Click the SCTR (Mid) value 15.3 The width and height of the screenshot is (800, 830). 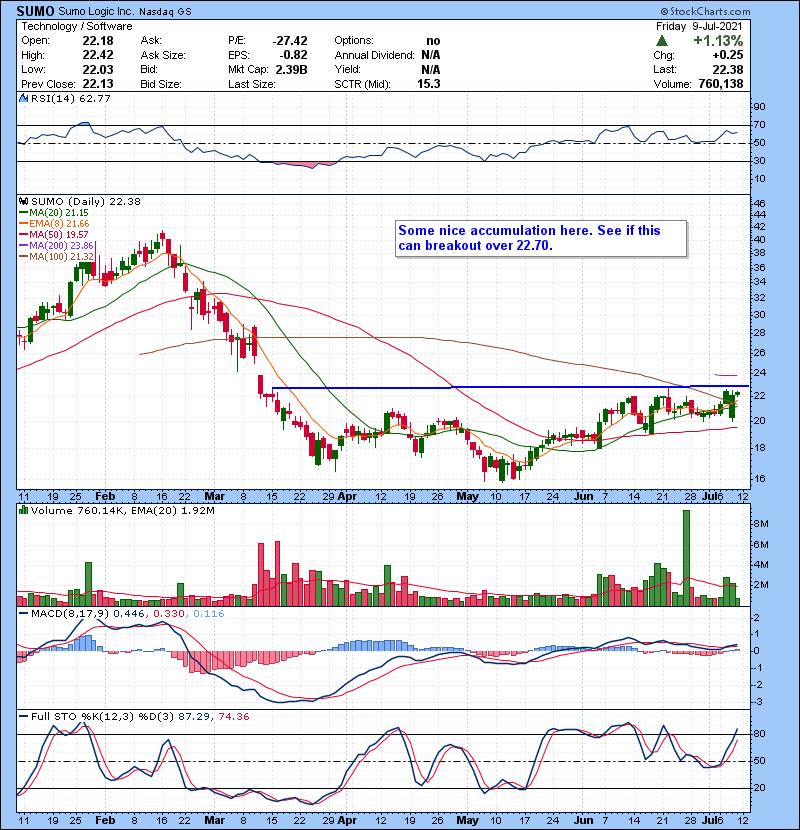click(x=429, y=84)
